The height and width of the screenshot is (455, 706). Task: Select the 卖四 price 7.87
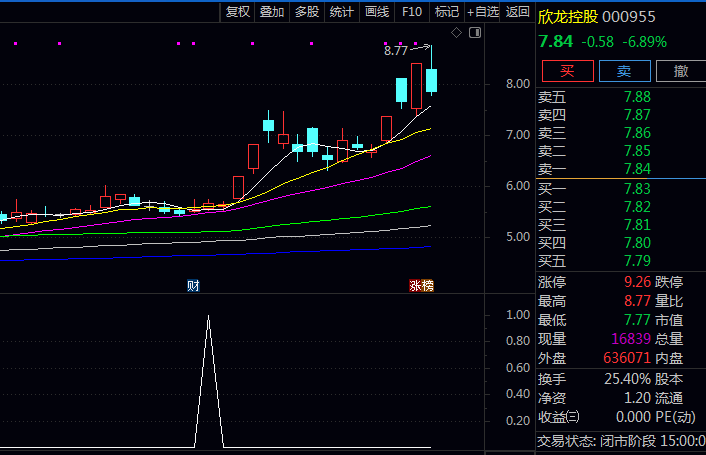coord(637,115)
